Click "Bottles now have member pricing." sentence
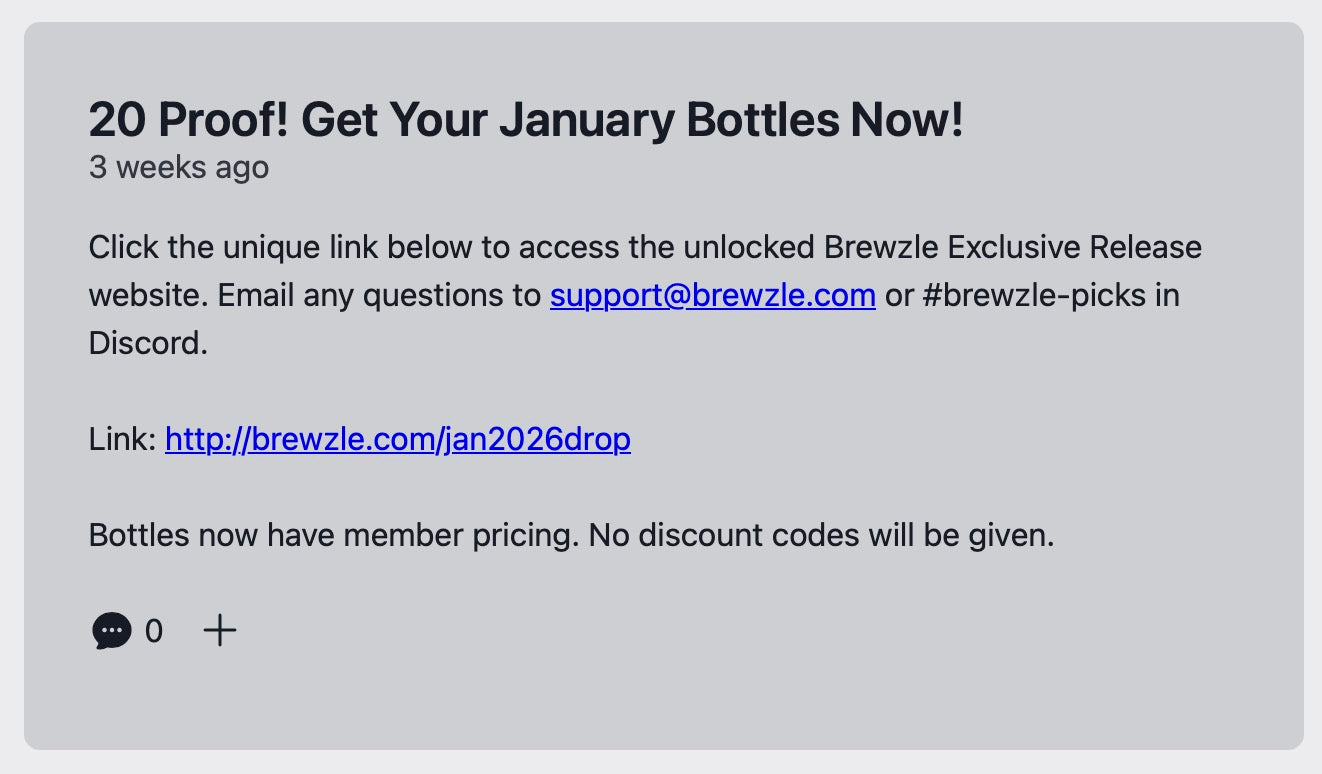1322x774 pixels. [333, 535]
